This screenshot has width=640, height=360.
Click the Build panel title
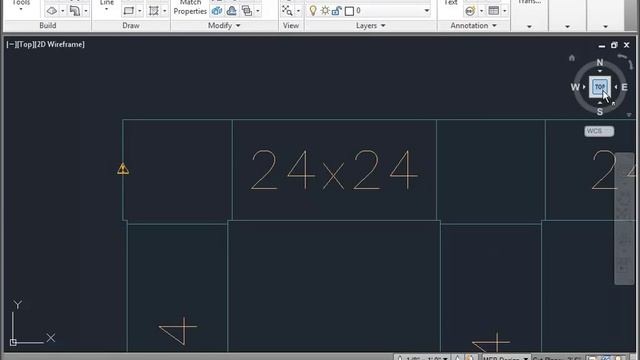click(48, 26)
